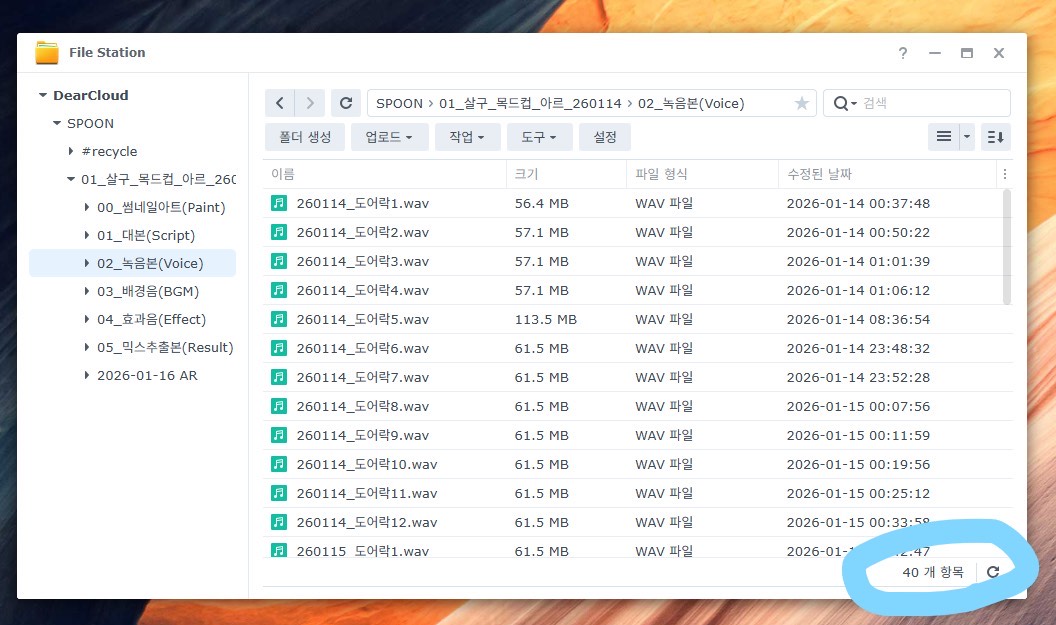Select the file 260114_도어락5.wav
1056x625 pixels.
362,319
